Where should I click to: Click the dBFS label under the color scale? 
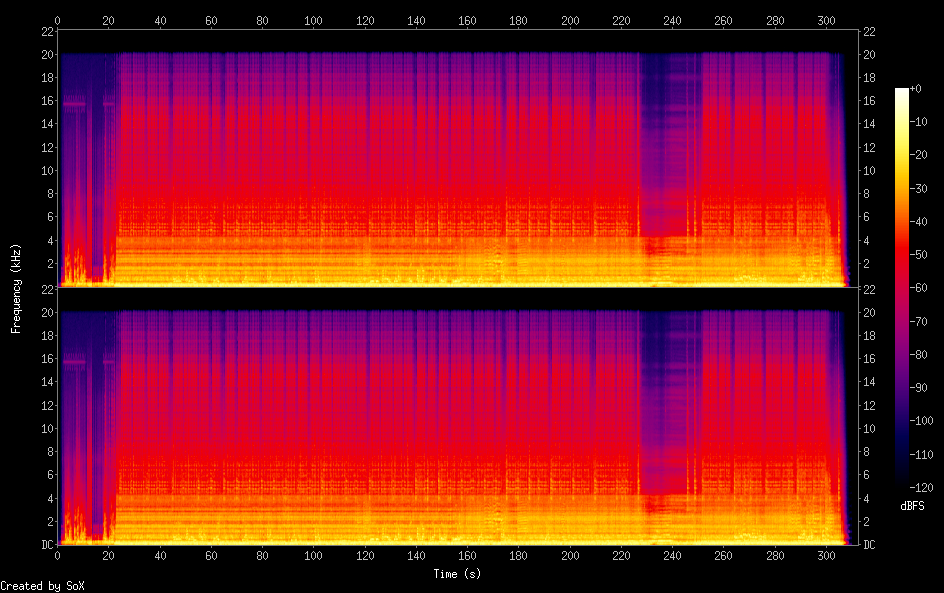tap(912, 507)
